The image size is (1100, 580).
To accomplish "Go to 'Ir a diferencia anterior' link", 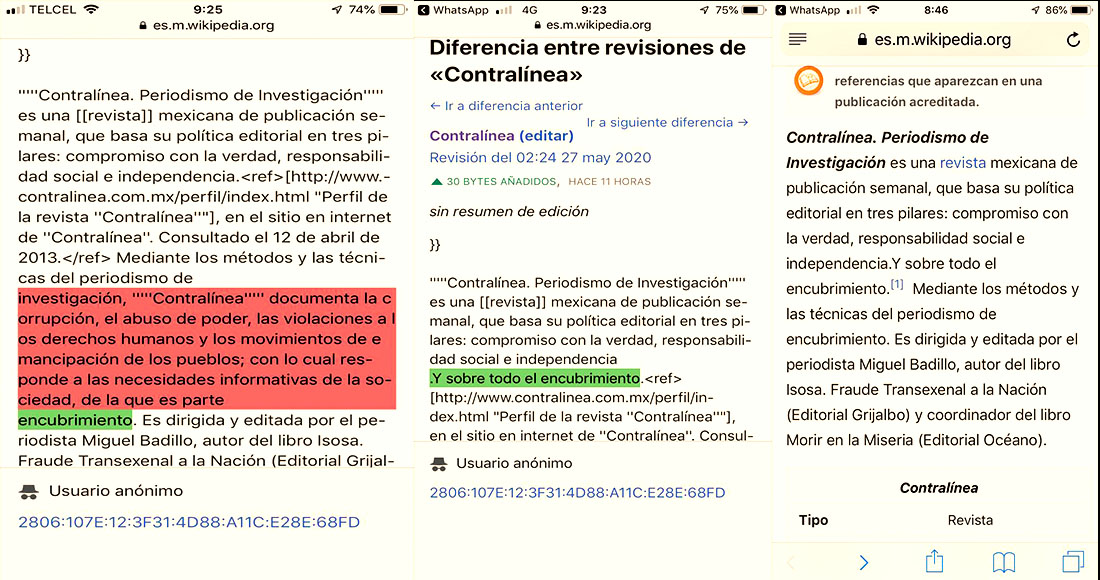I will (505, 106).
